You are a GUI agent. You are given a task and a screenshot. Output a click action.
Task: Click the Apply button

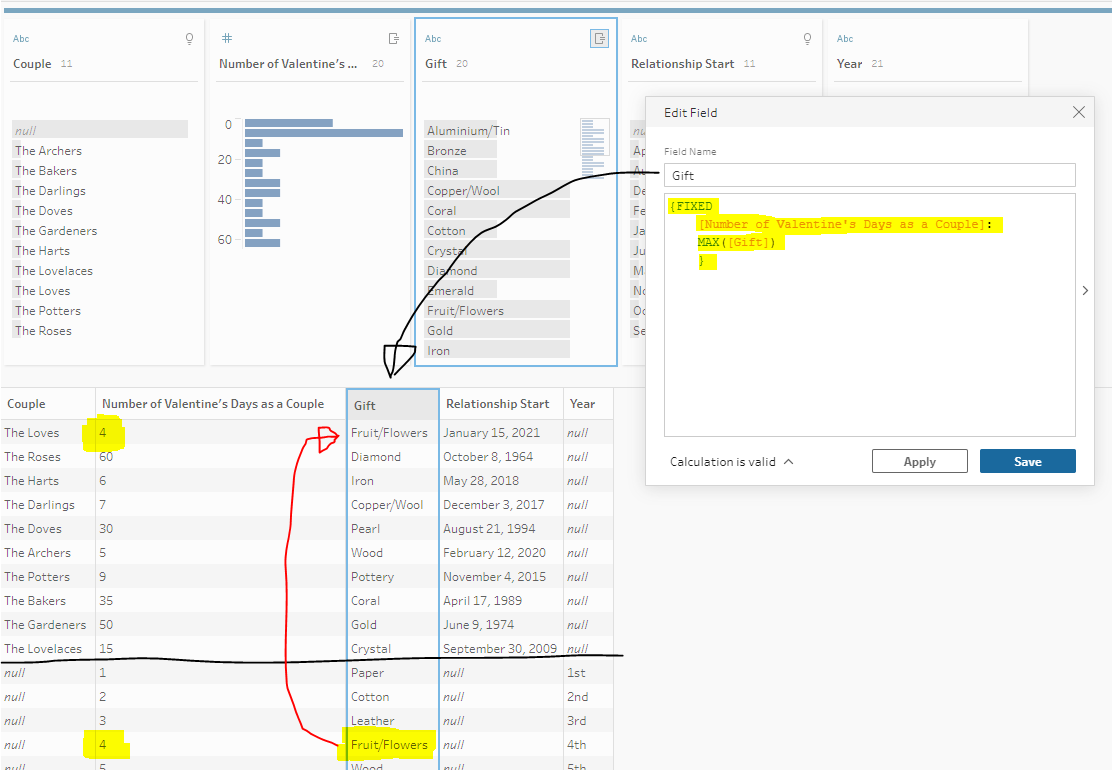click(x=919, y=461)
